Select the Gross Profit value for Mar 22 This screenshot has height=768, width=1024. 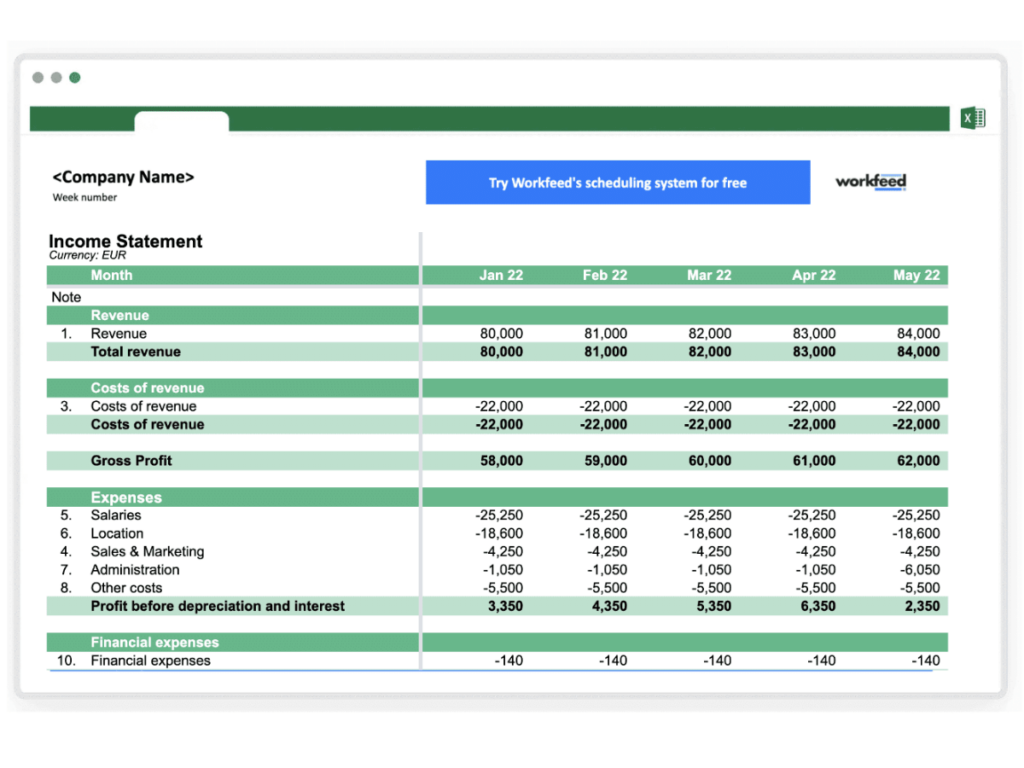point(709,461)
